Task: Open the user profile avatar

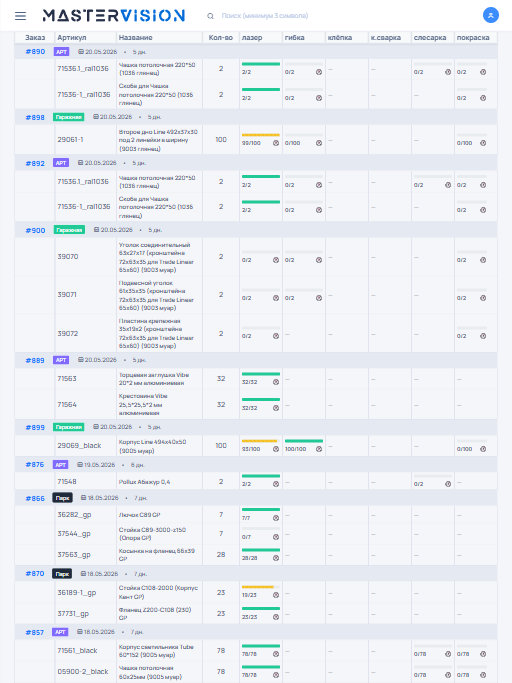Action: pyautogui.click(x=491, y=15)
